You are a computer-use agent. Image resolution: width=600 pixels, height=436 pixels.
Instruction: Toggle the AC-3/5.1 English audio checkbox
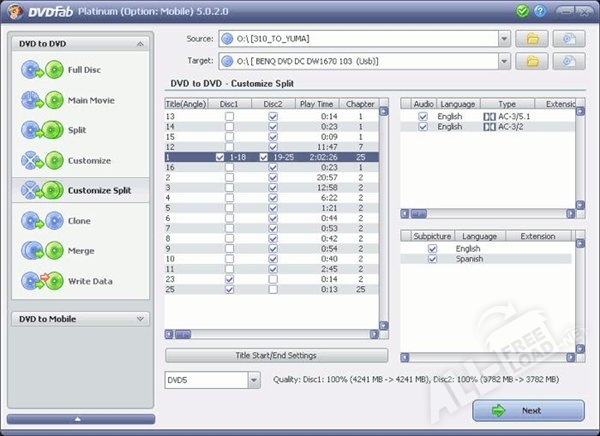423,116
